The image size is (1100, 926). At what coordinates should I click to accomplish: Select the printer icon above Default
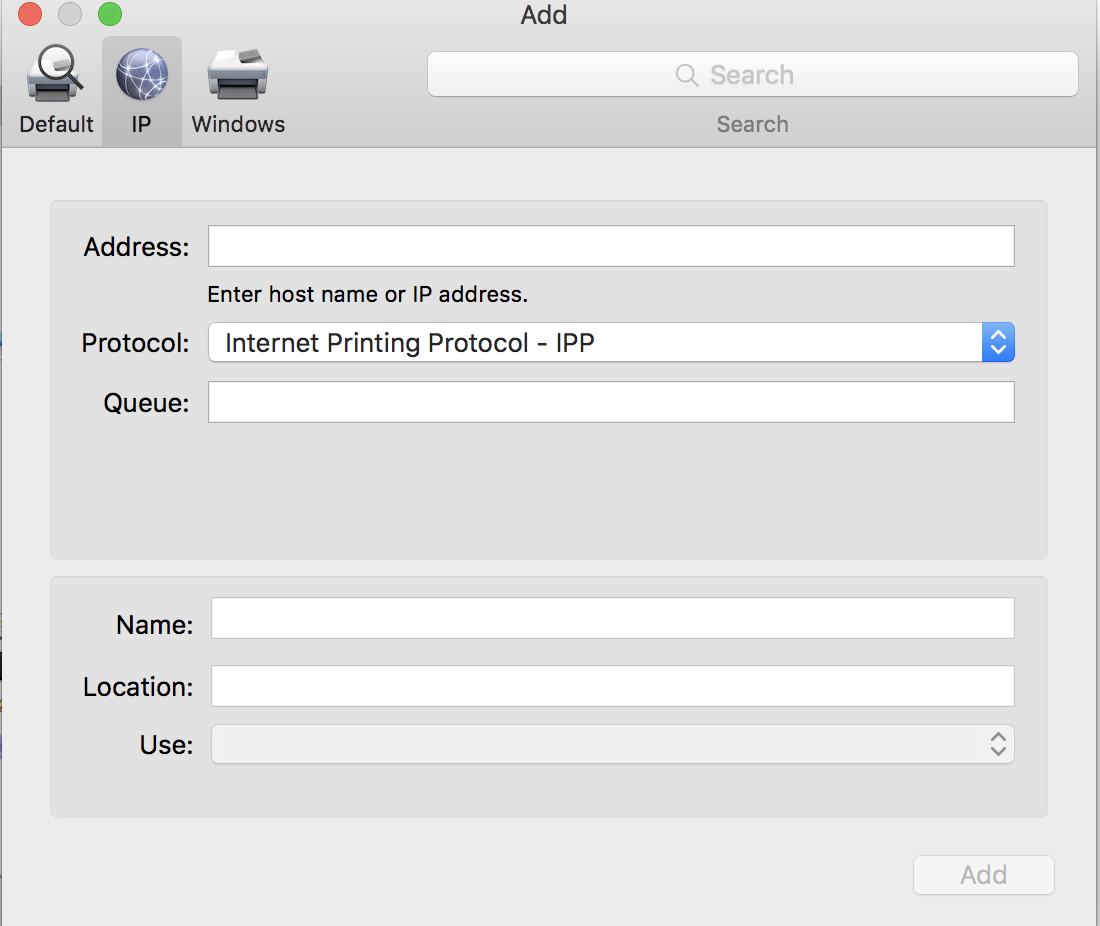[55, 72]
